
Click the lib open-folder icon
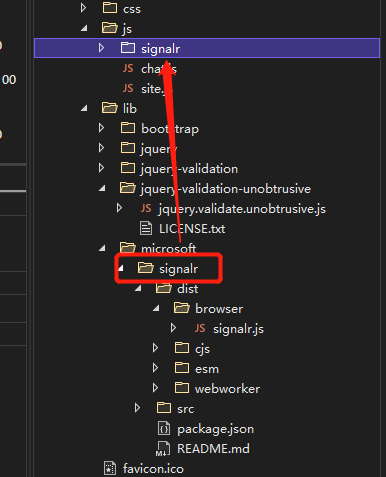coord(110,108)
